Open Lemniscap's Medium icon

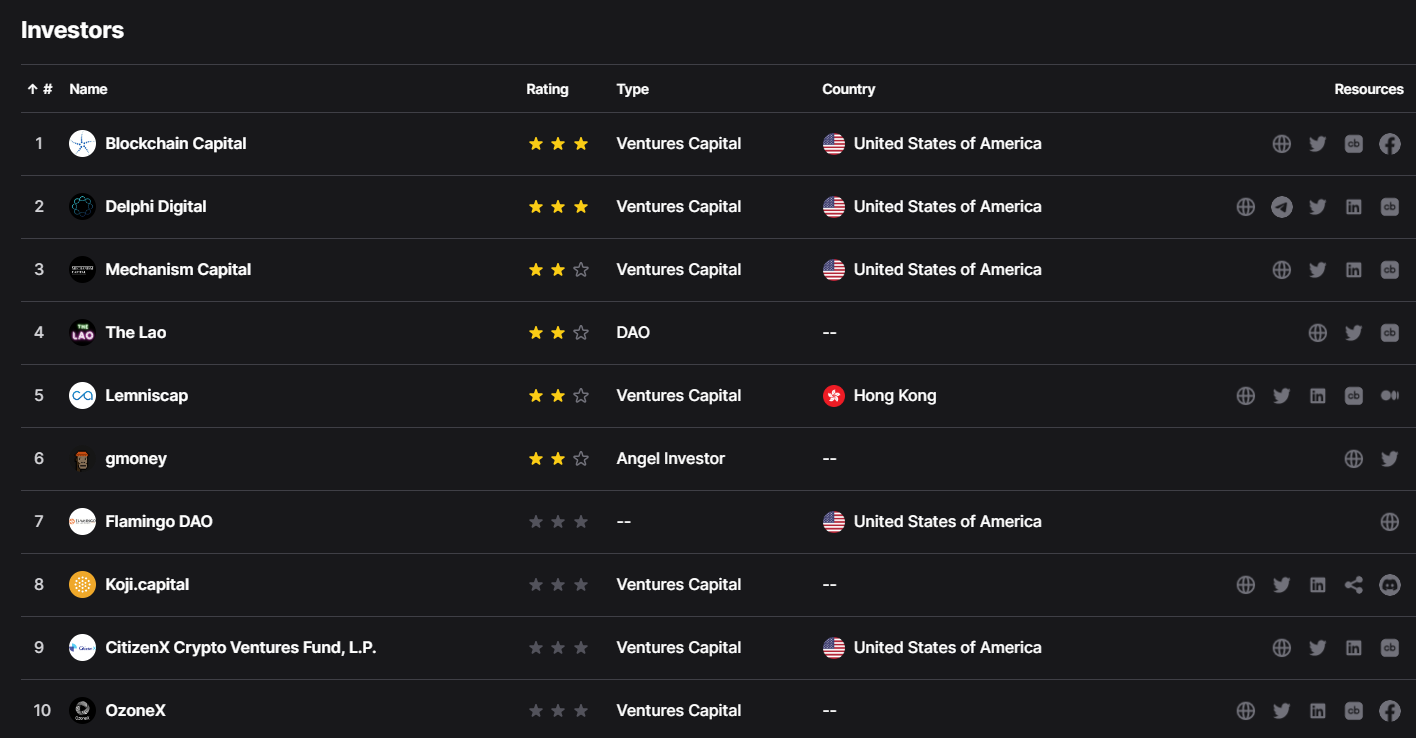pos(1389,396)
